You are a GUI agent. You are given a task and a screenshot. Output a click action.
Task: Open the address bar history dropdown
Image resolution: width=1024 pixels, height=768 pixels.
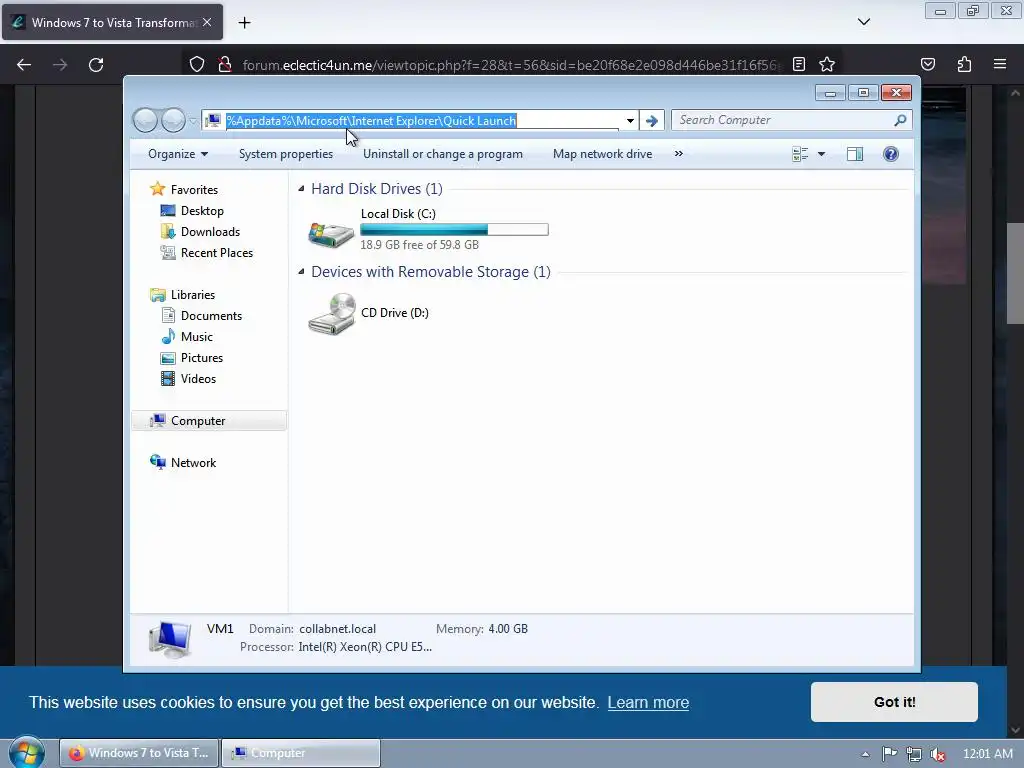pos(630,121)
